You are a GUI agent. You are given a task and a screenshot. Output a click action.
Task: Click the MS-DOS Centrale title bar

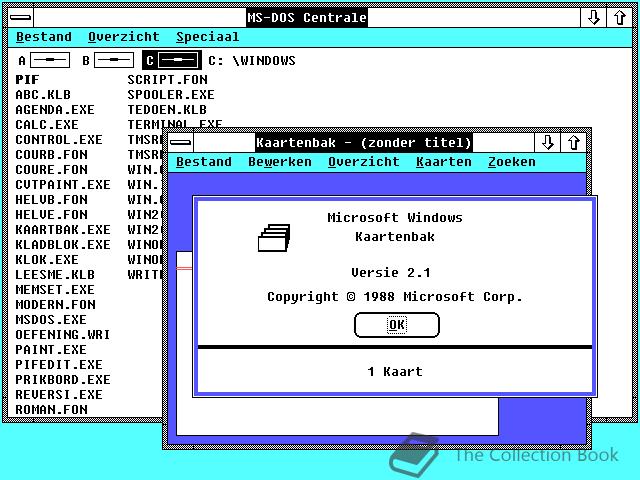click(307, 18)
